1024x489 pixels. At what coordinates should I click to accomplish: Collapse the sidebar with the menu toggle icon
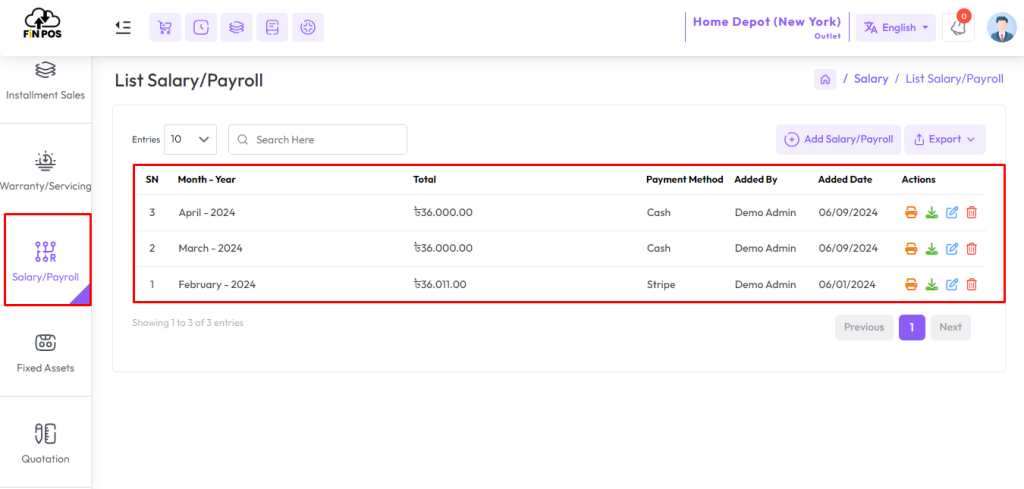click(123, 27)
